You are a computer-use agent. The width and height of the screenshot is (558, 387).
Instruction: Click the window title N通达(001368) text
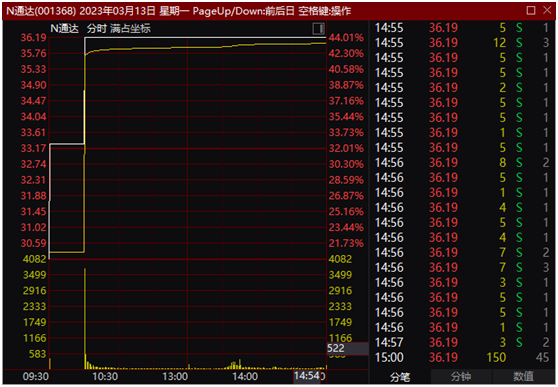41,11
